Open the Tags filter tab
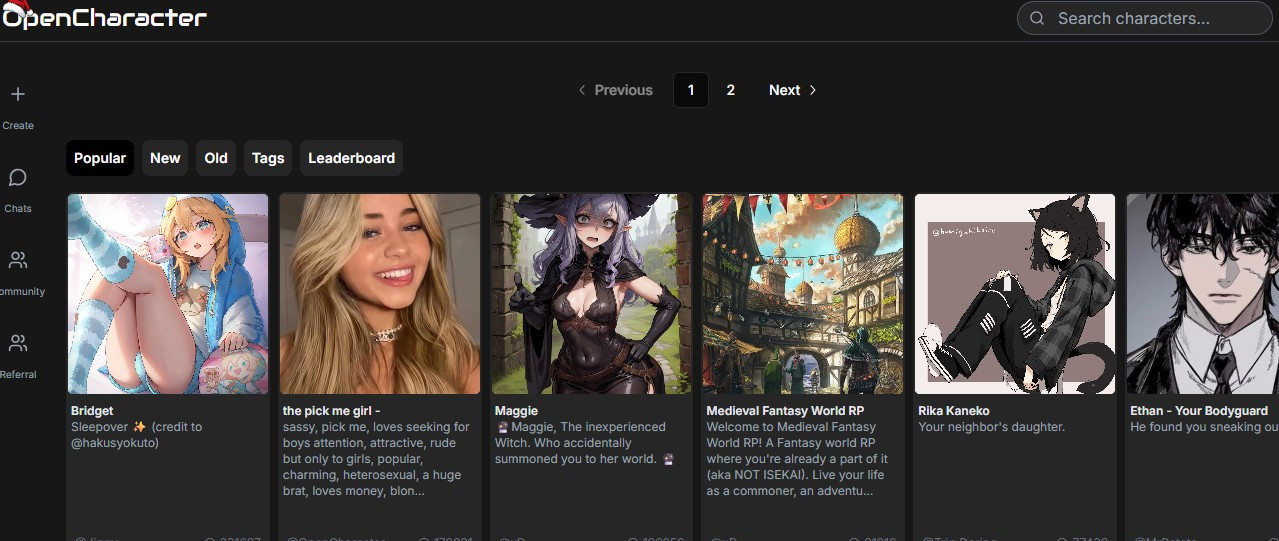Screen dimensions: 1279x541 (268, 158)
